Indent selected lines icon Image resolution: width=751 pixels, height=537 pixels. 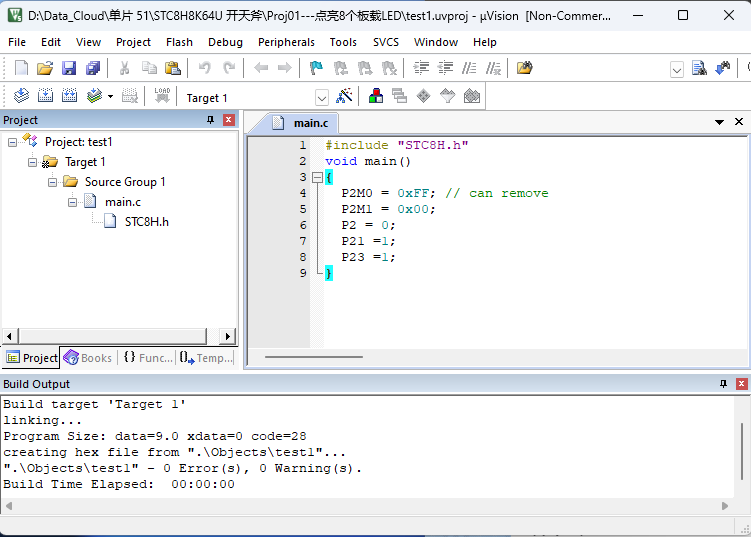pyautogui.click(x=421, y=68)
